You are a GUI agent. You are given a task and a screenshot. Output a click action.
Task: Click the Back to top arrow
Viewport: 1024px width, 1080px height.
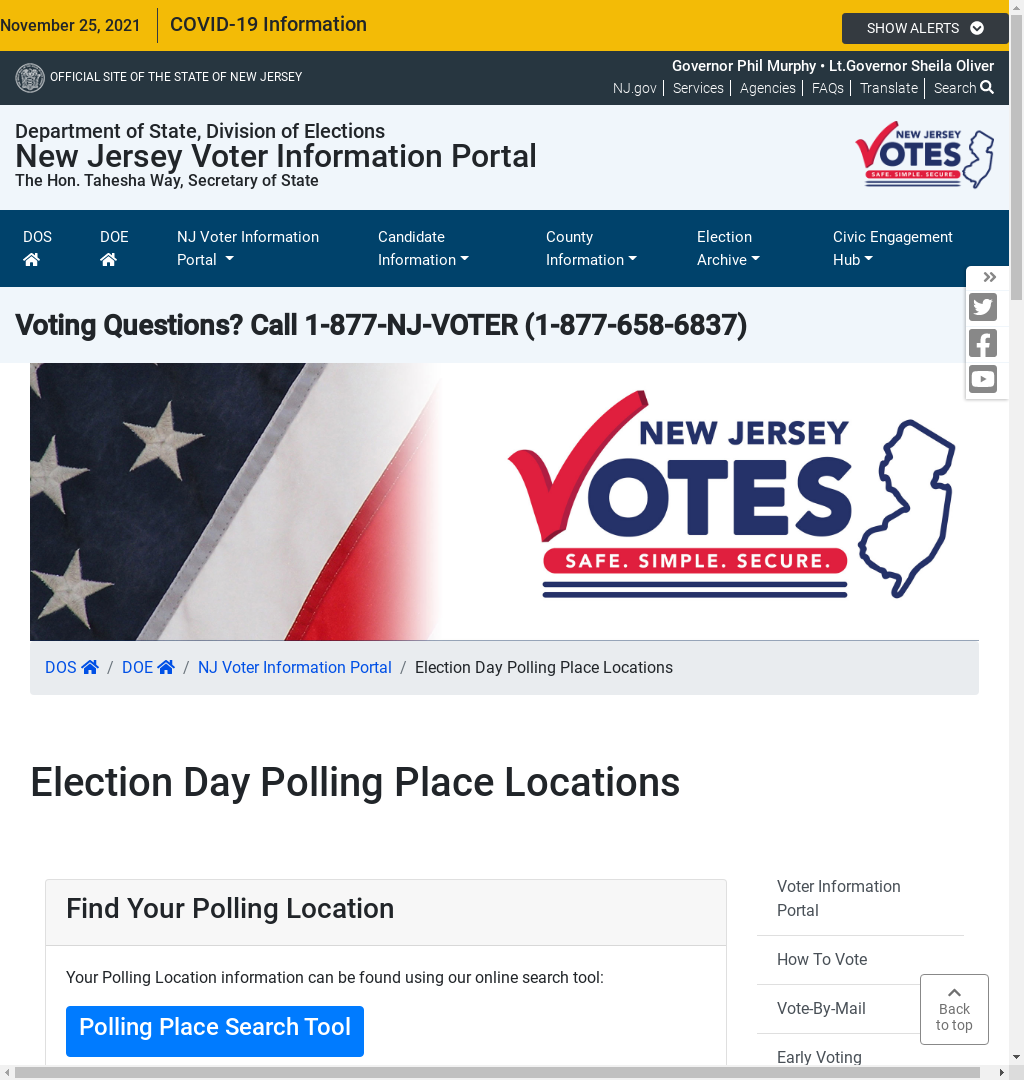point(953,1008)
